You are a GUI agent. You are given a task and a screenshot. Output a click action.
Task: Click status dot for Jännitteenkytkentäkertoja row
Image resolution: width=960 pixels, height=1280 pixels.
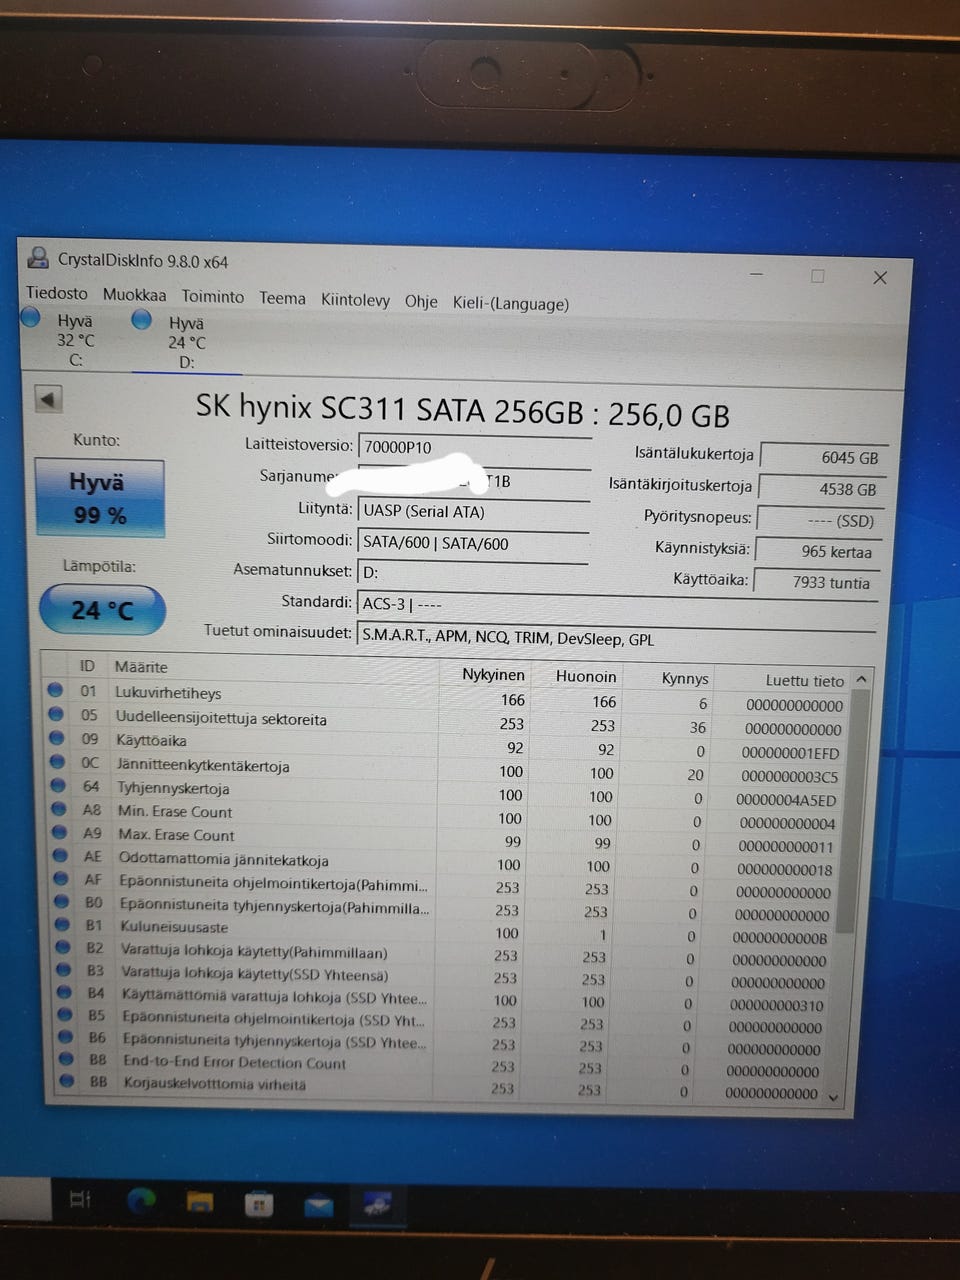click(58, 762)
